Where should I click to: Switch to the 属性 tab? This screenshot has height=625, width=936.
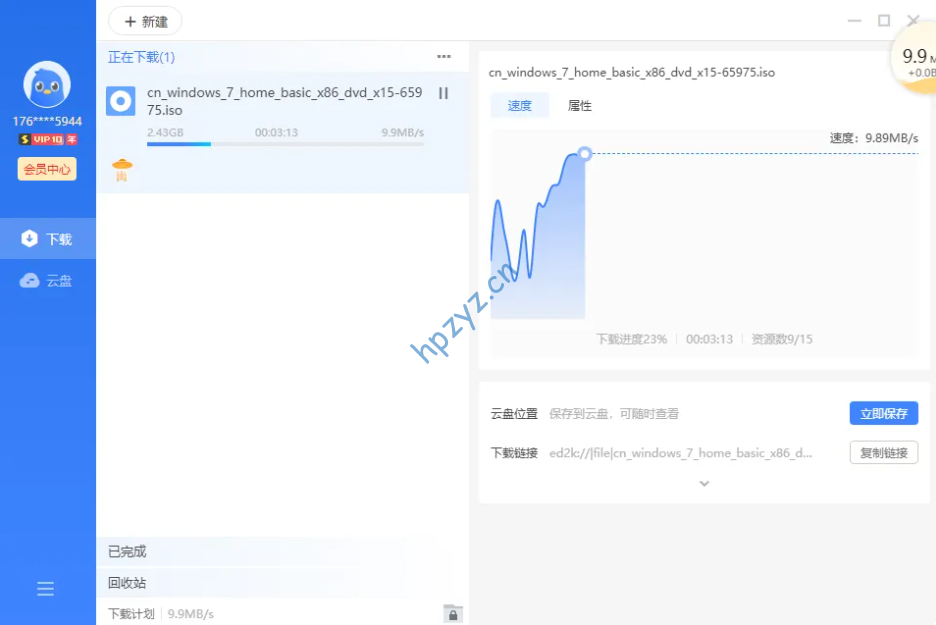580,106
